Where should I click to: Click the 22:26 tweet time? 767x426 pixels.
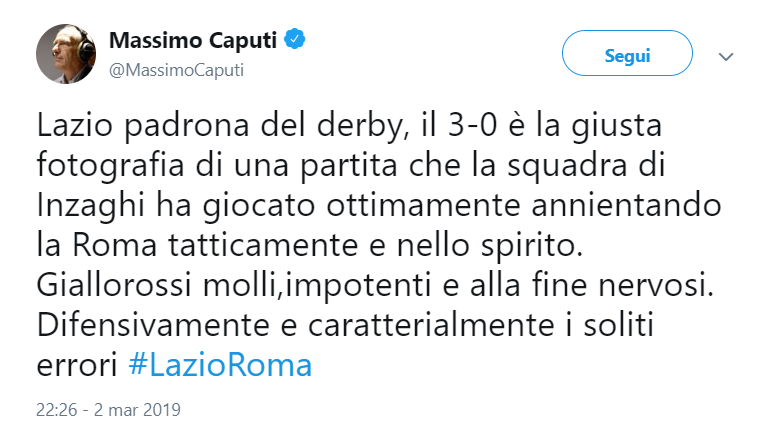(x=57, y=410)
